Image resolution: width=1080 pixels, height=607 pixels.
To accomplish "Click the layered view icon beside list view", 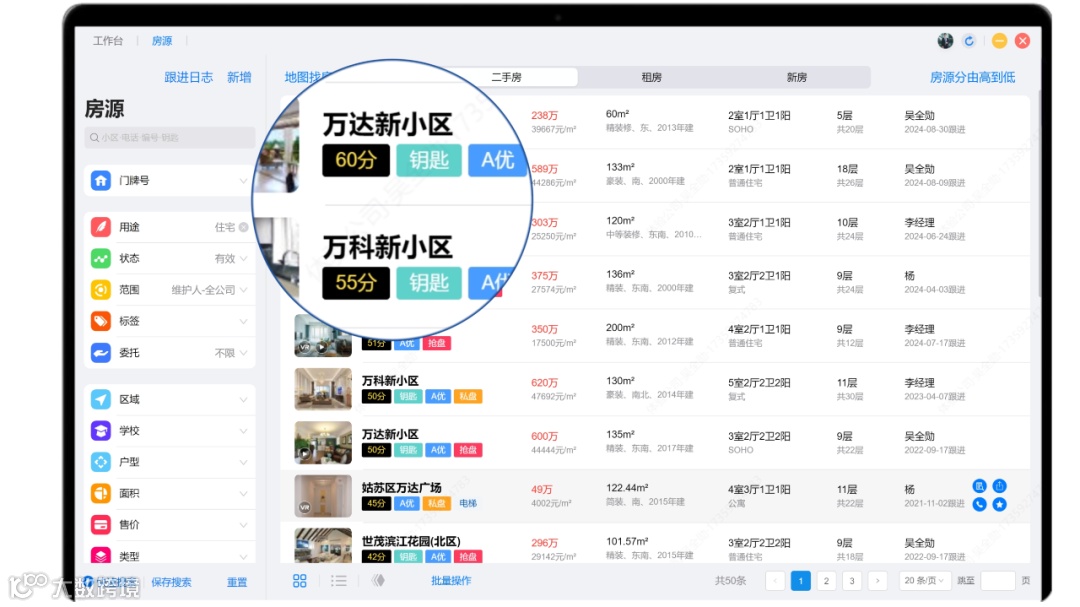I will [378, 581].
